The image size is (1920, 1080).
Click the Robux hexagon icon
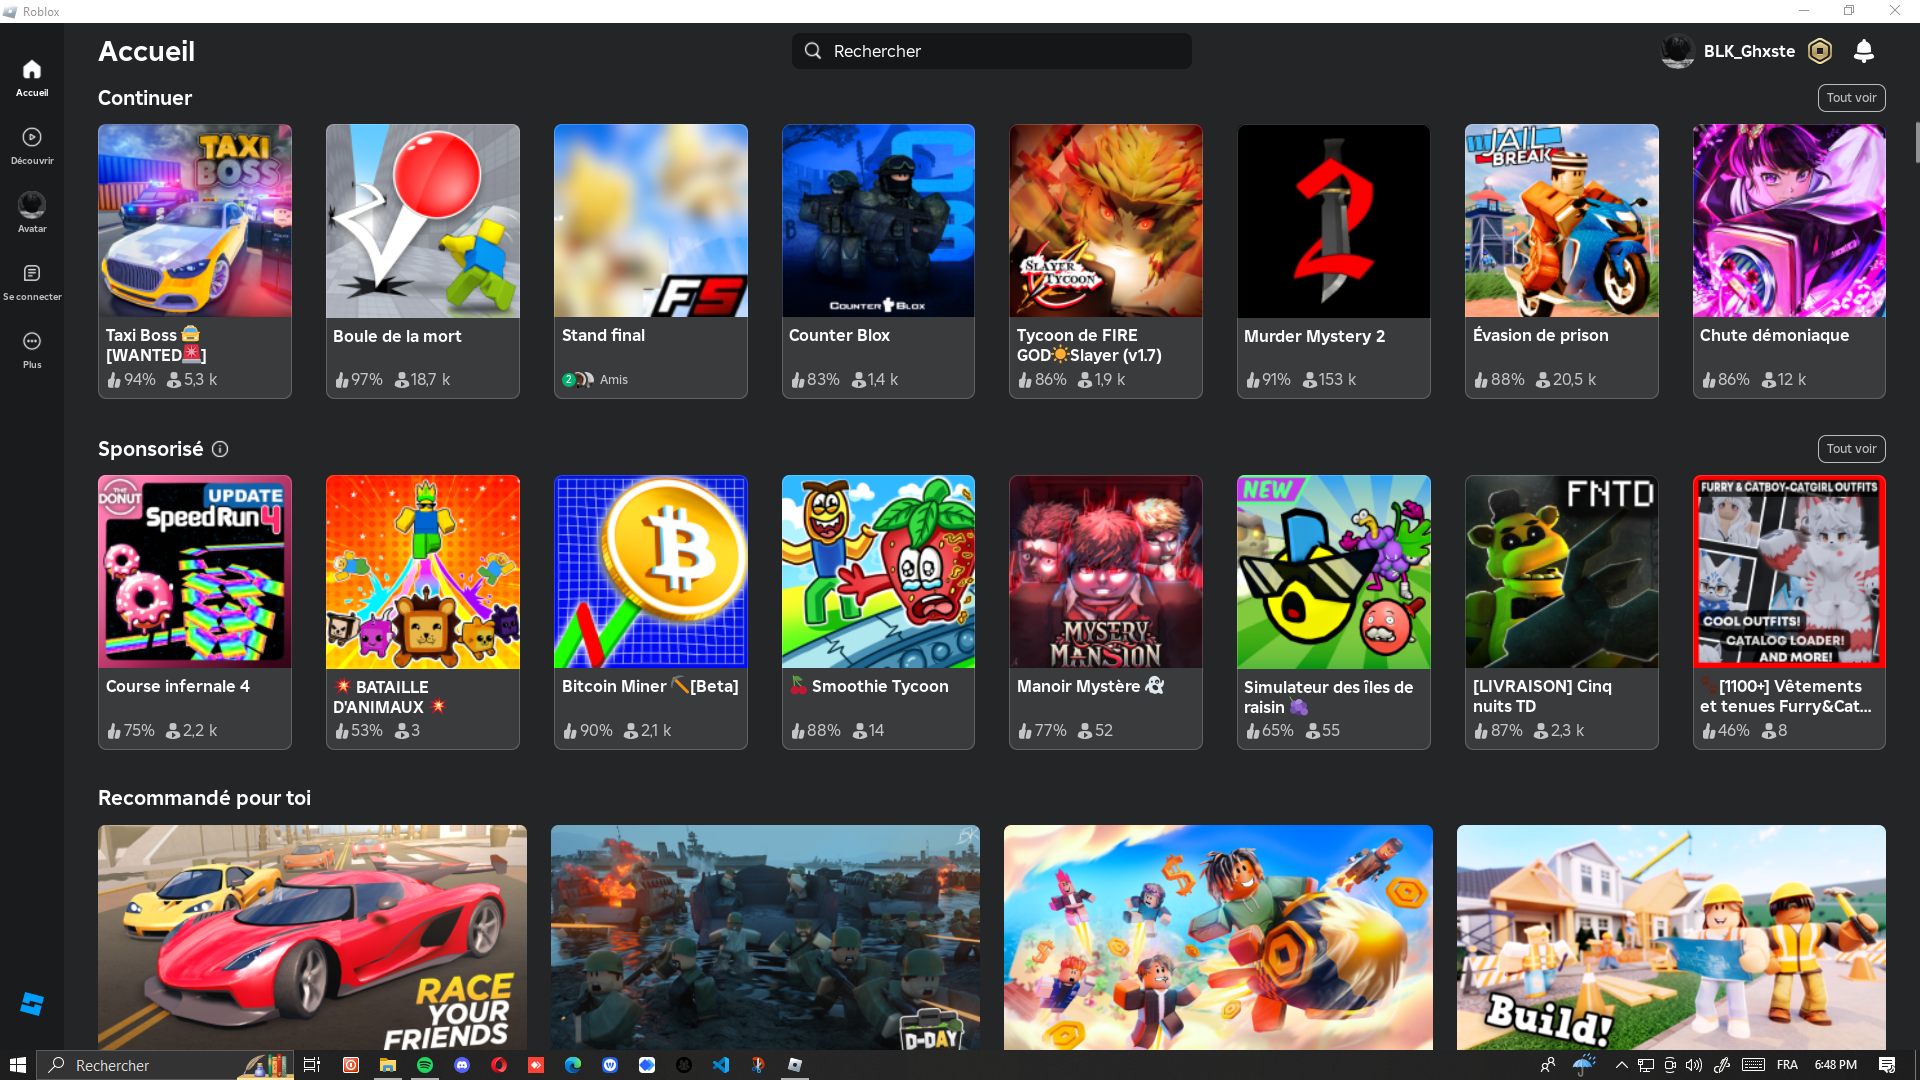[1820, 51]
